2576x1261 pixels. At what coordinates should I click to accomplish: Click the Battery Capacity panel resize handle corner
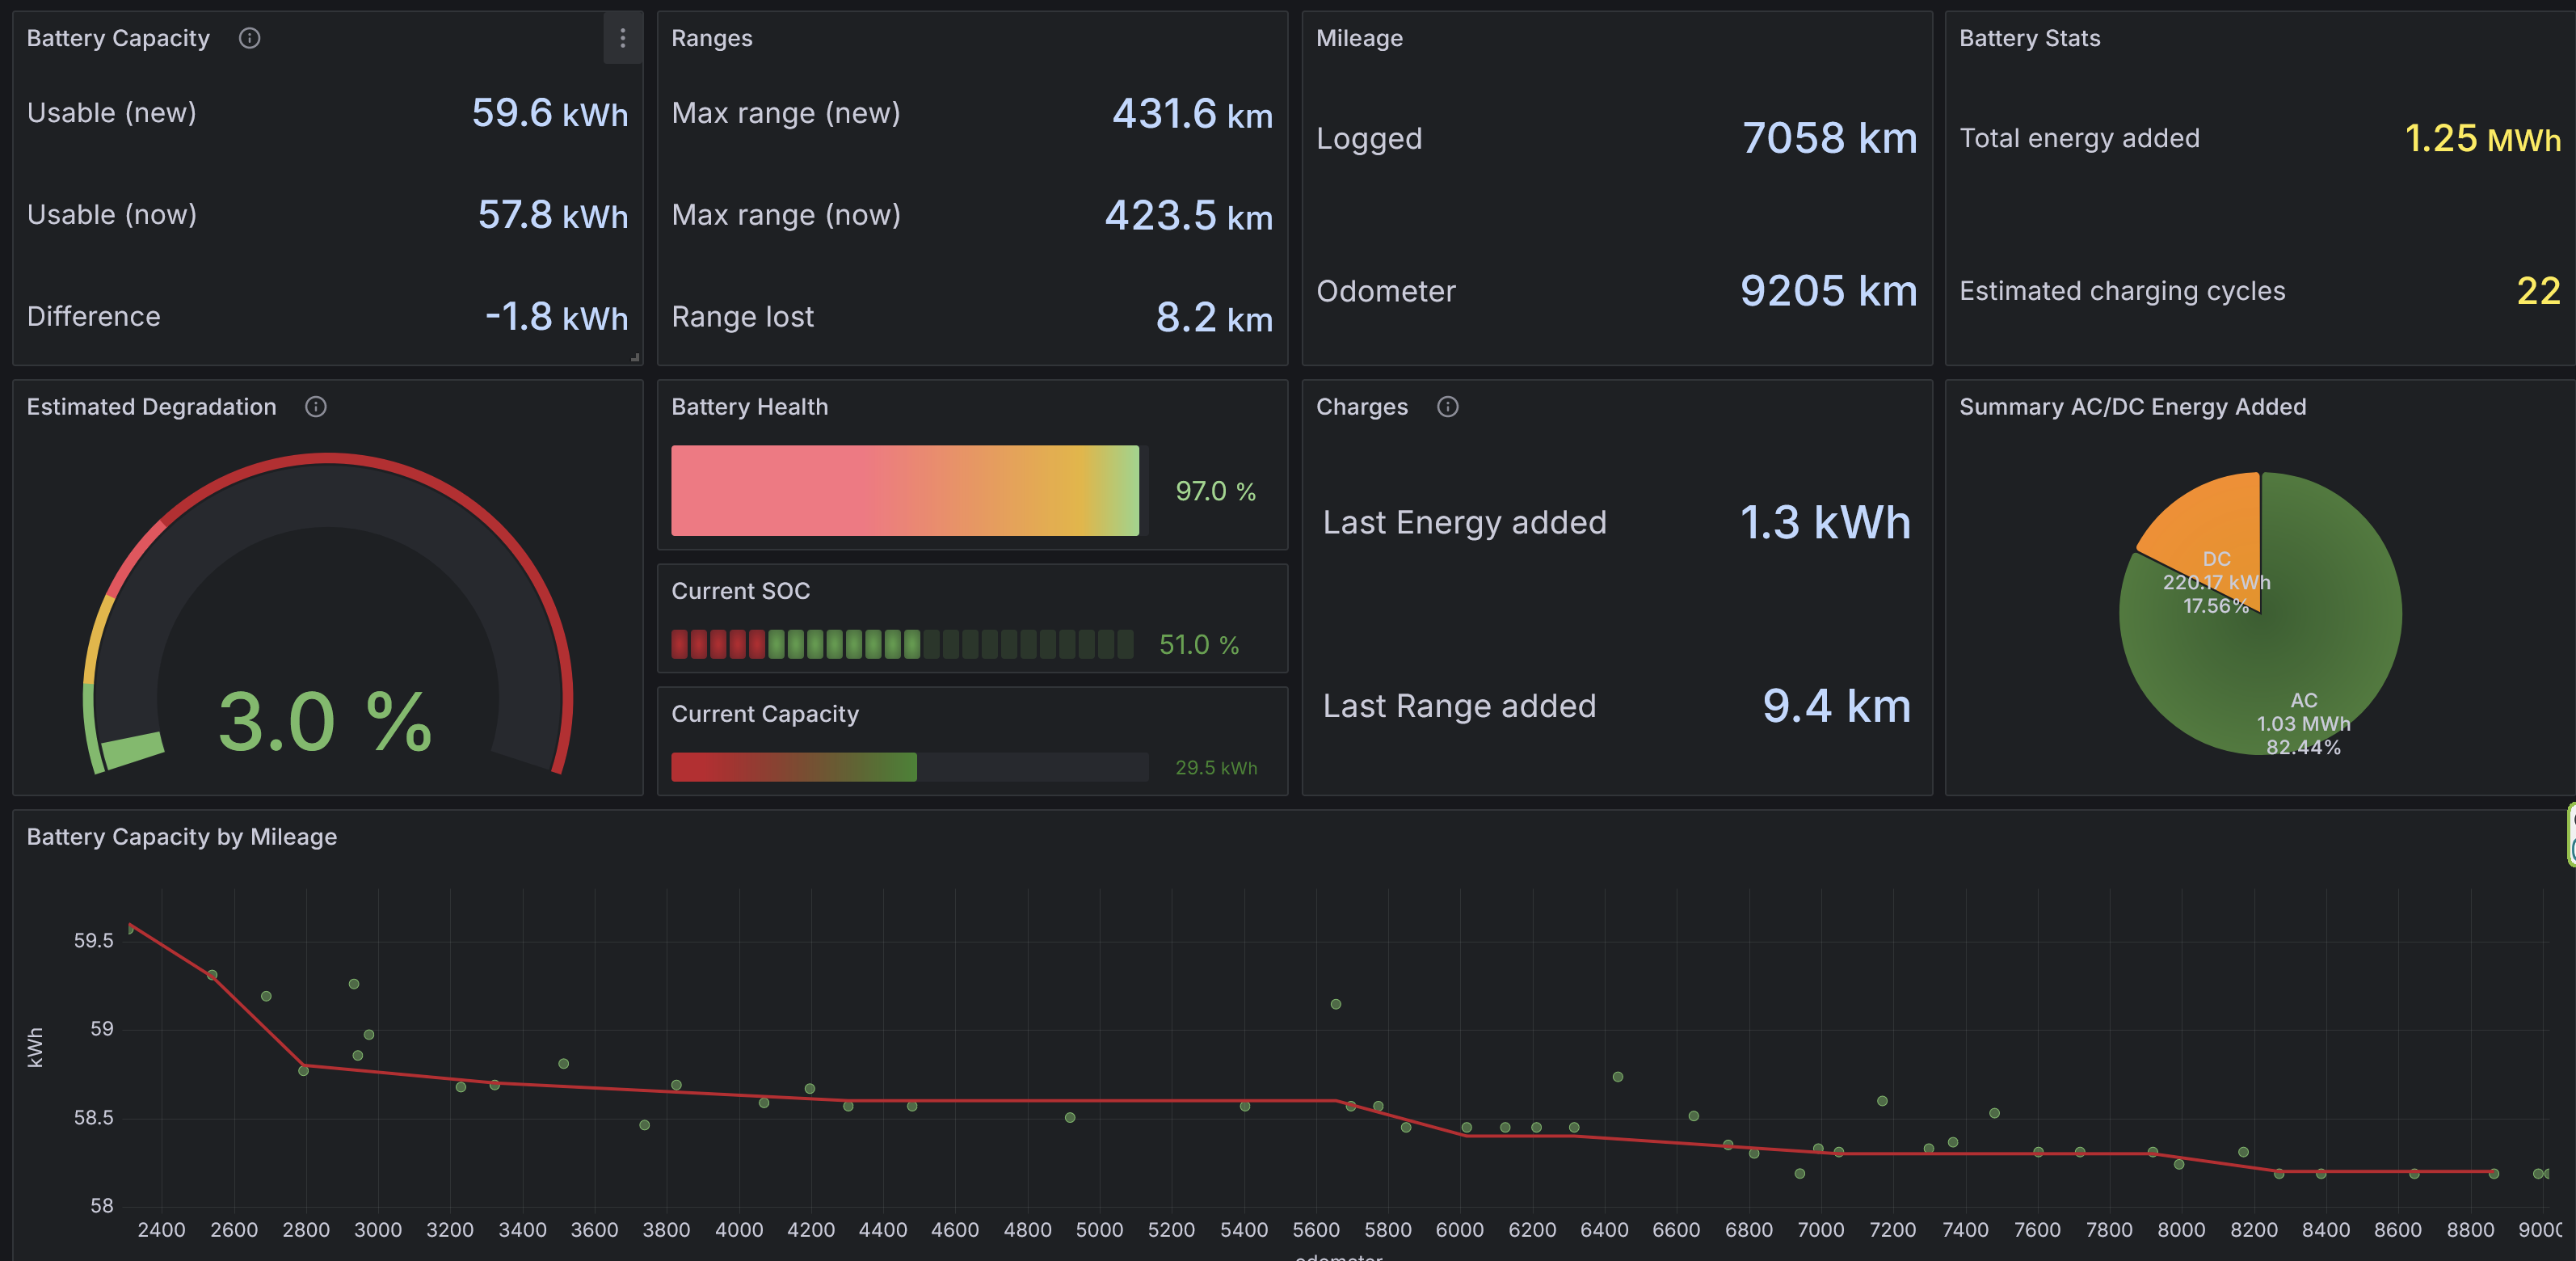pyautogui.click(x=635, y=357)
